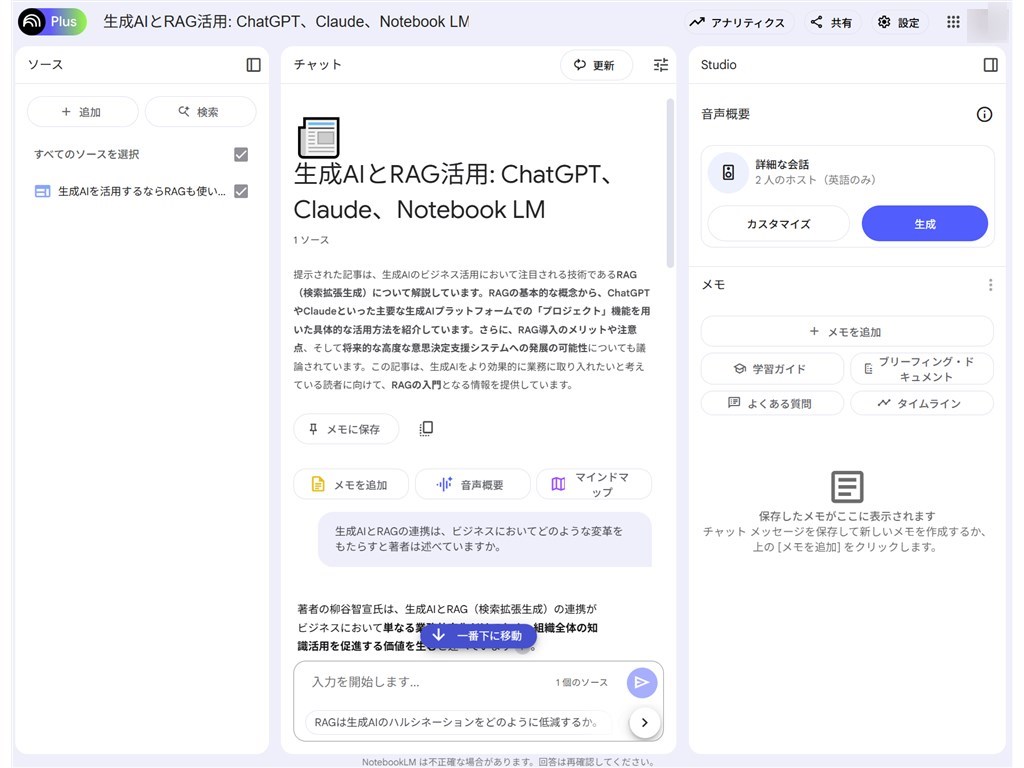Click 検索 to discover sources
This screenshot has width=1024, height=768.
pyautogui.click(x=200, y=112)
